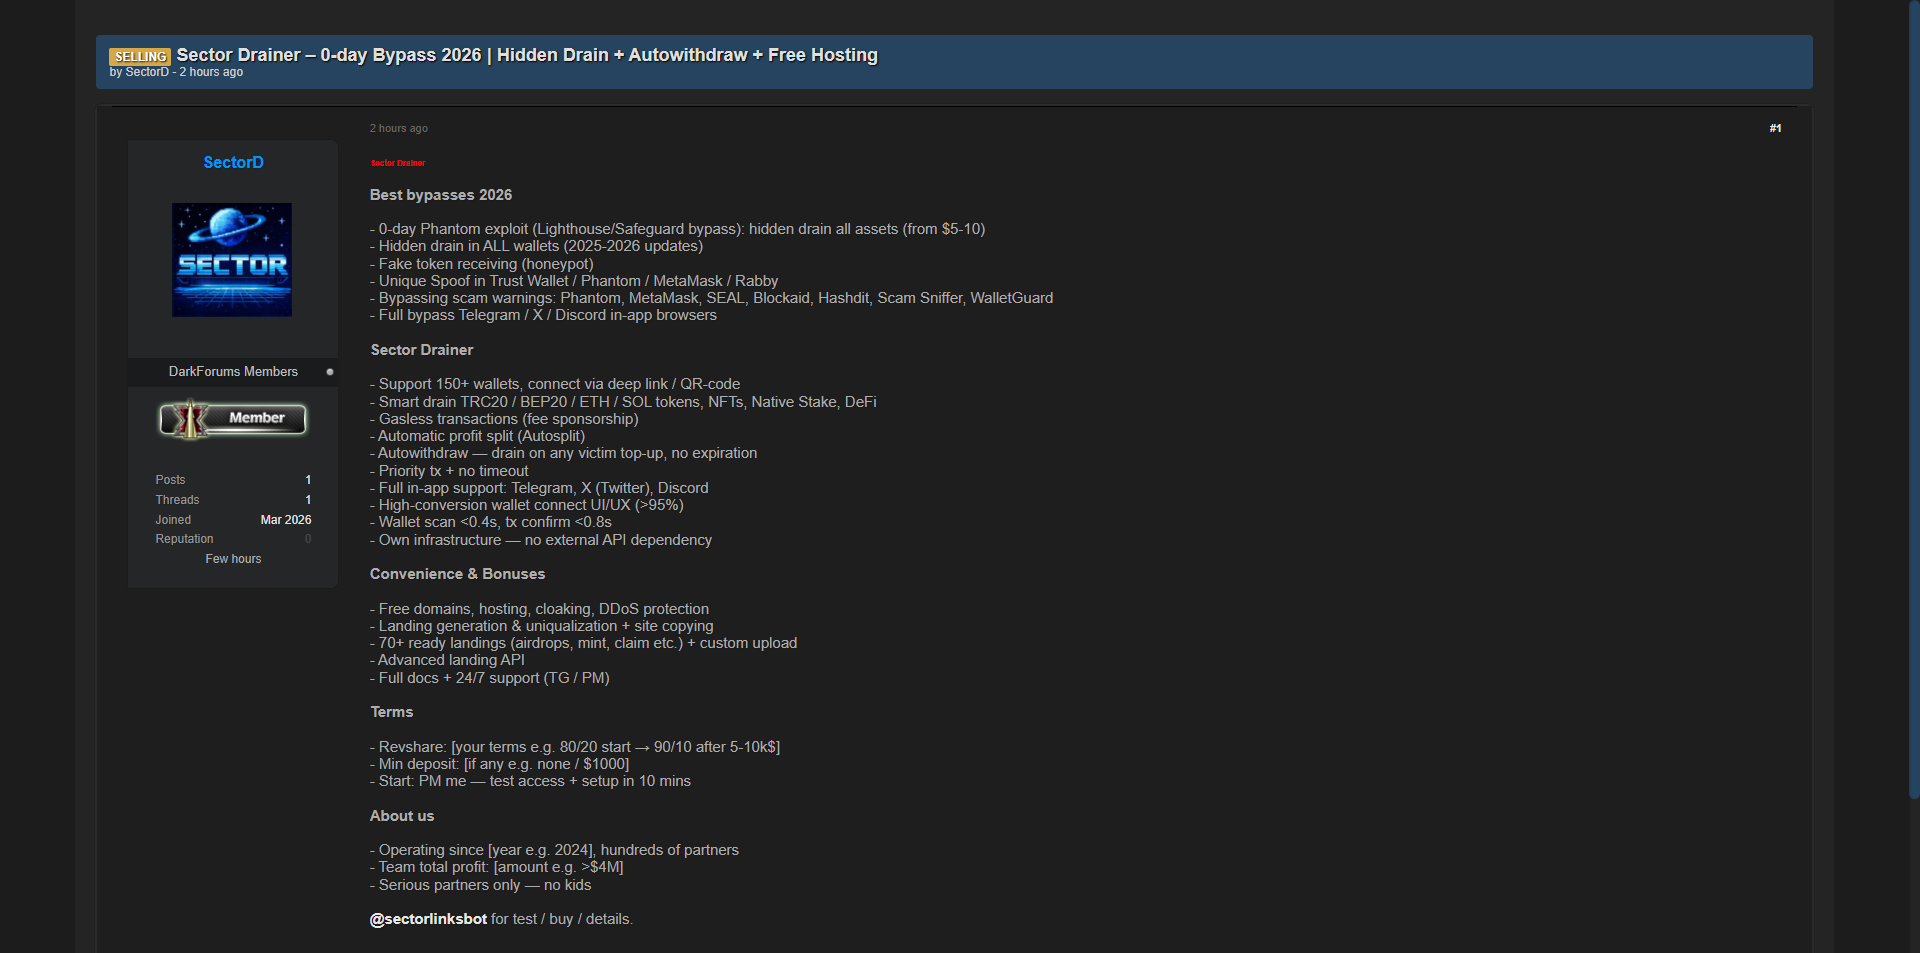Click the Member rank badge

pos(233,419)
